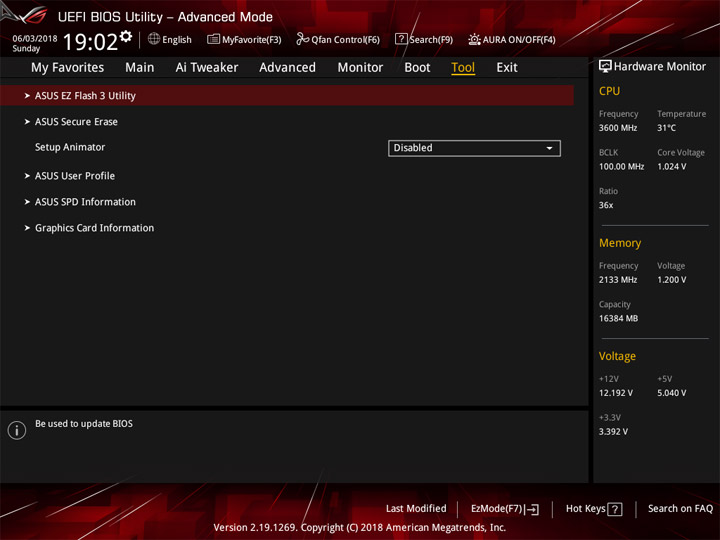Click CPU temperature value 31°C

pos(666,128)
